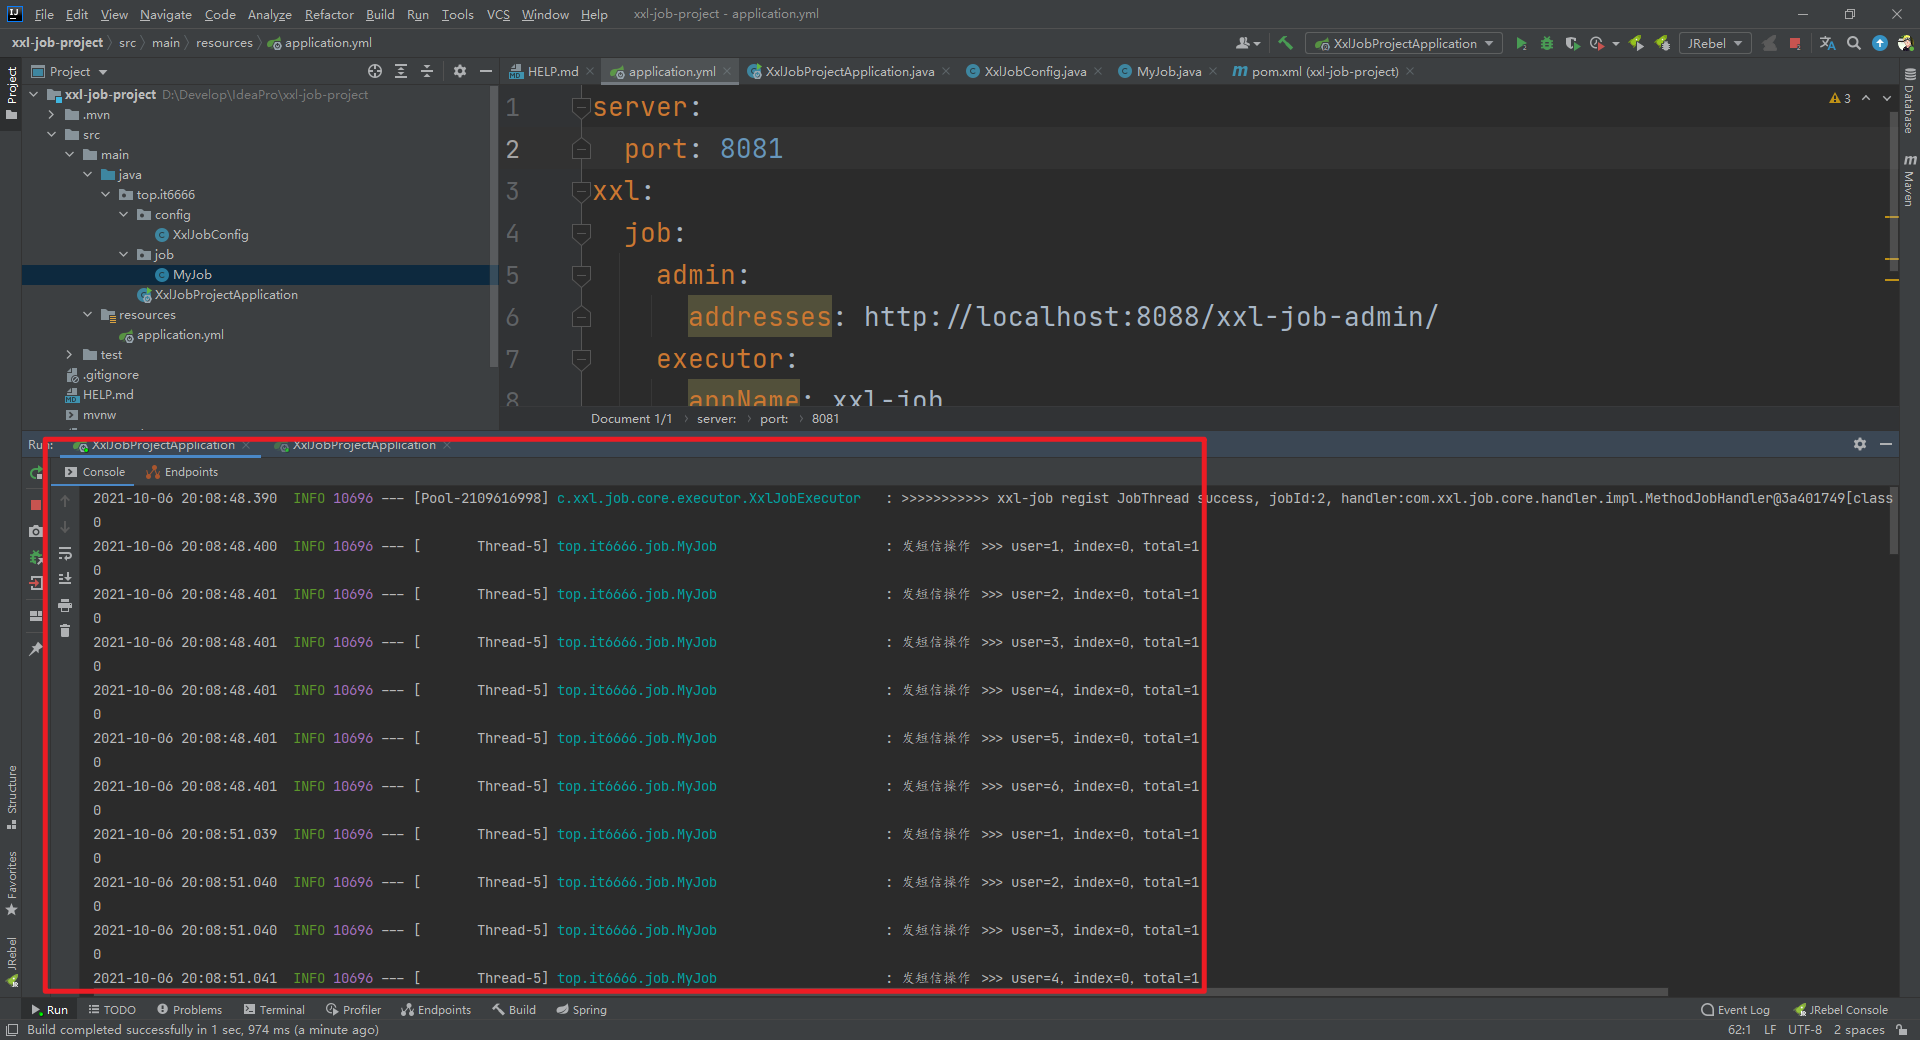Image resolution: width=1920 pixels, height=1040 pixels.
Task: Click the warnings indicator showing 3
Action: point(1840,98)
